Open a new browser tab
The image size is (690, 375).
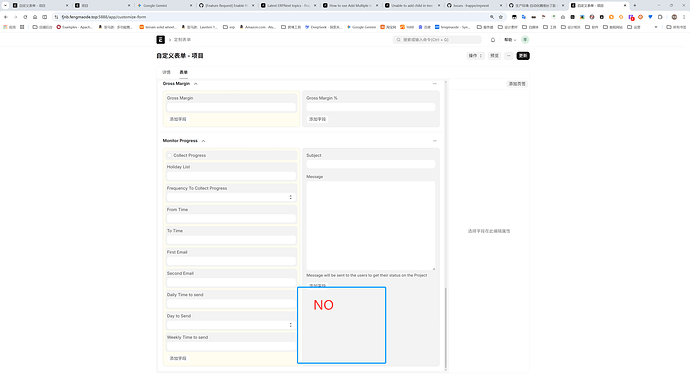(x=635, y=5)
